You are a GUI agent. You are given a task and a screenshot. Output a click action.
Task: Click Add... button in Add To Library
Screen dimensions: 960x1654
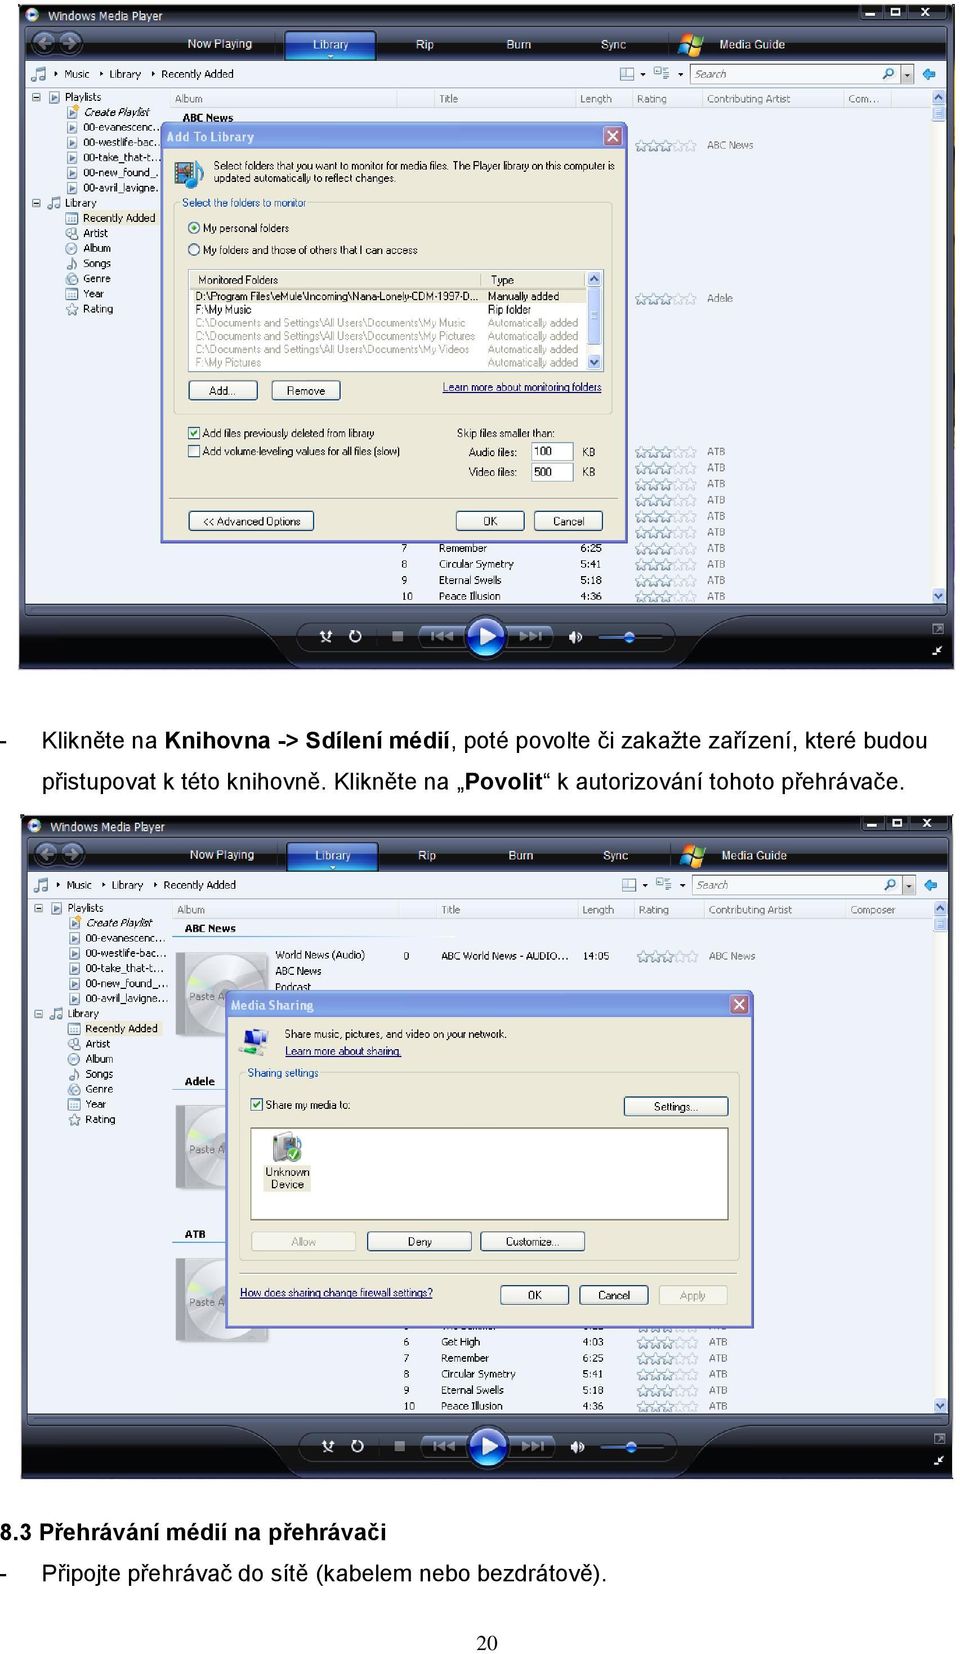222,391
